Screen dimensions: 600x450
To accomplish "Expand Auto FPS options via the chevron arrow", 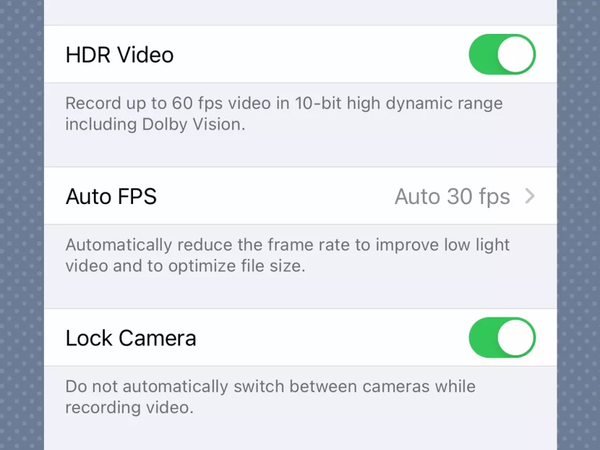I will [x=530, y=197].
